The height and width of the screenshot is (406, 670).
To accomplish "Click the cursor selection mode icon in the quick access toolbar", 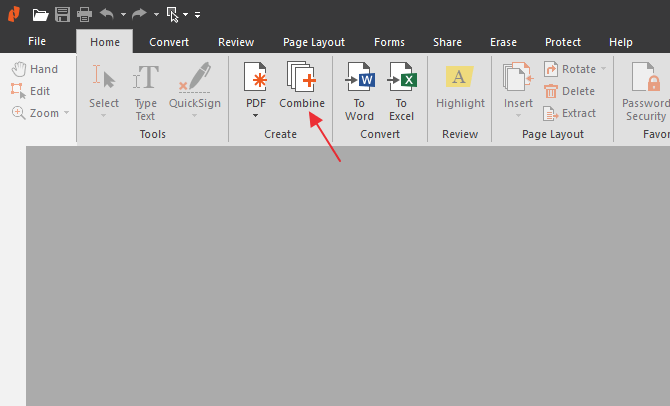I will coord(173,15).
